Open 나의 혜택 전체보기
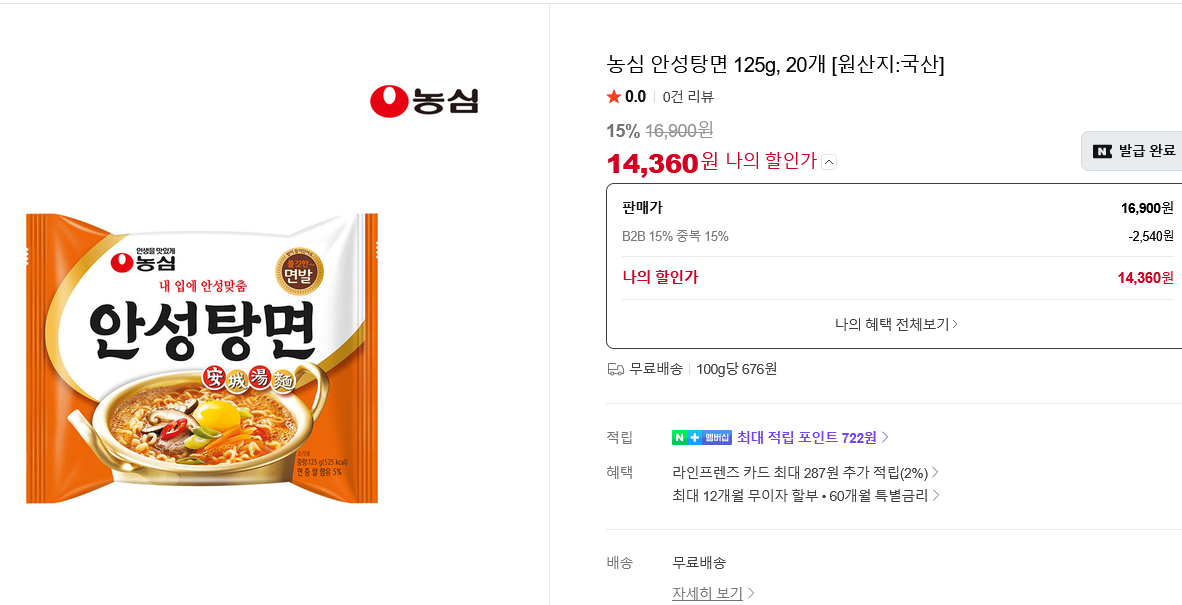The image size is (1182, 605). tap(896, 324)
